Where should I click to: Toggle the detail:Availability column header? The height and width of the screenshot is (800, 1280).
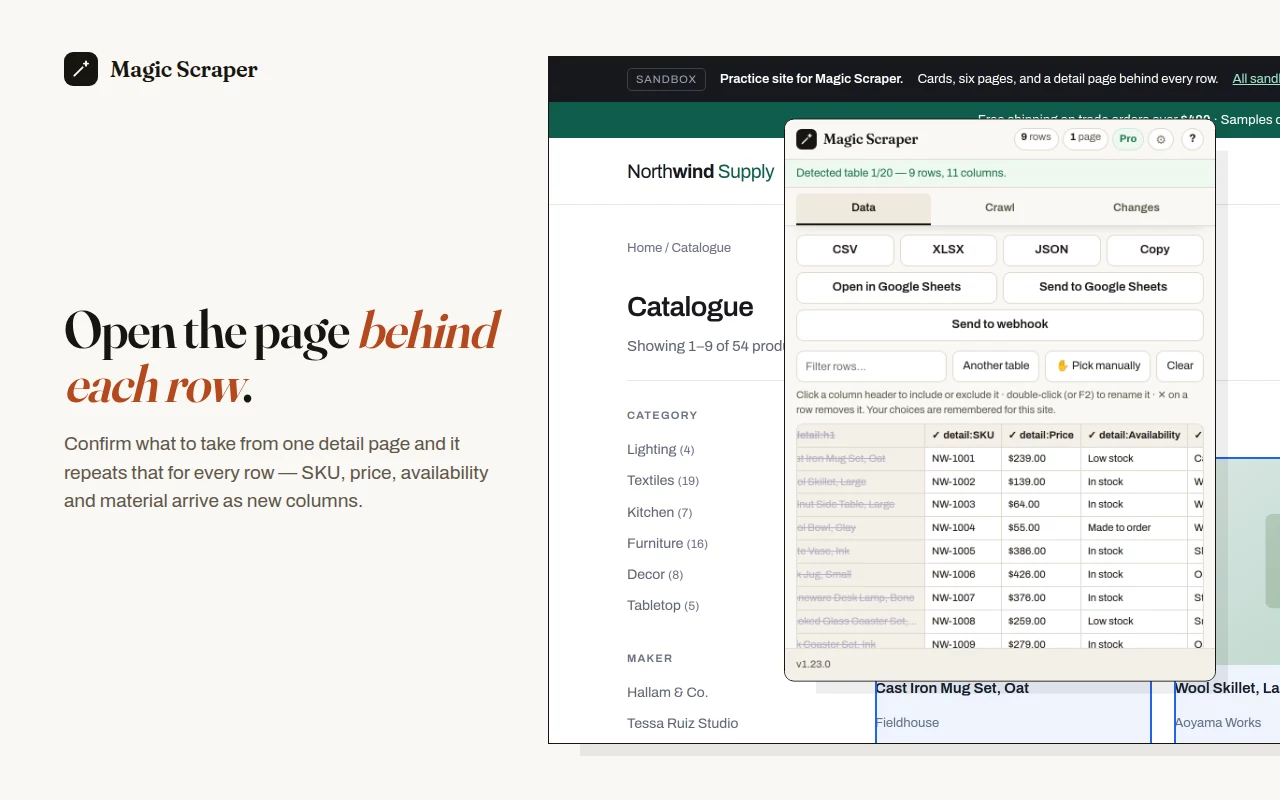tap(1134, 435)
